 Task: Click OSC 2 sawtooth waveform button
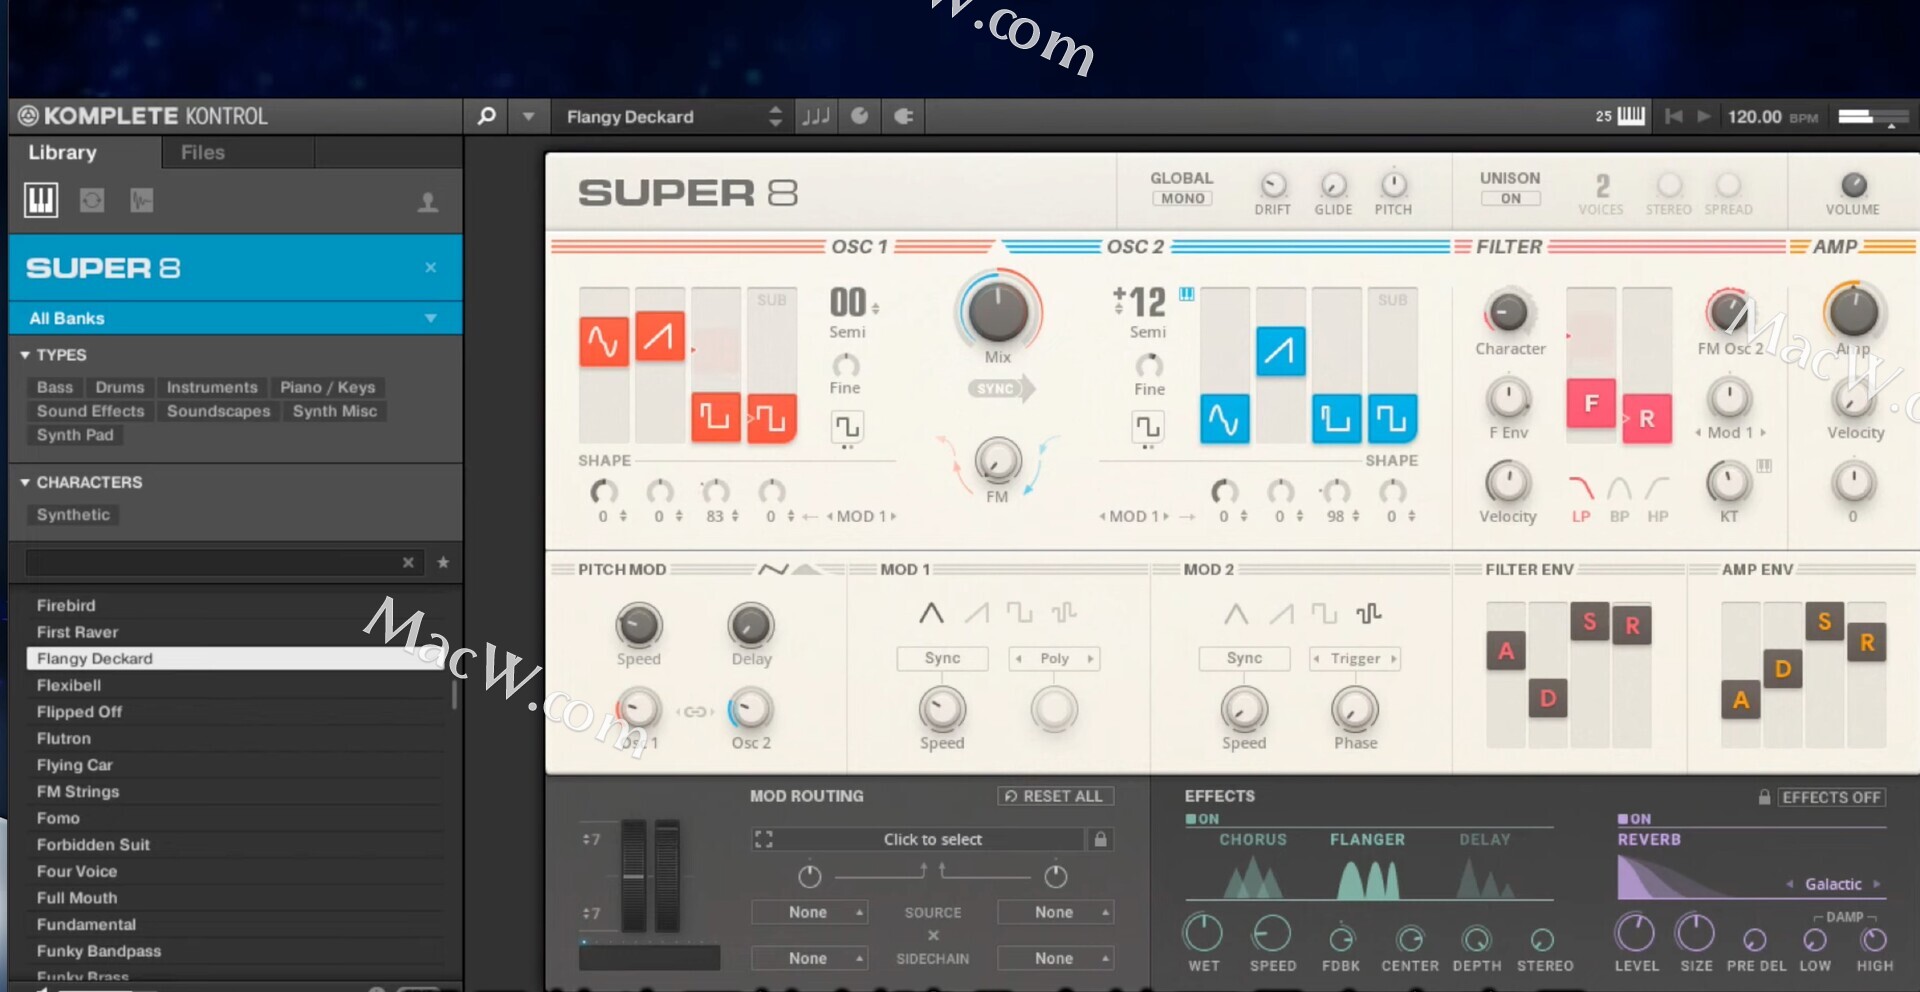coord(1281,351)
